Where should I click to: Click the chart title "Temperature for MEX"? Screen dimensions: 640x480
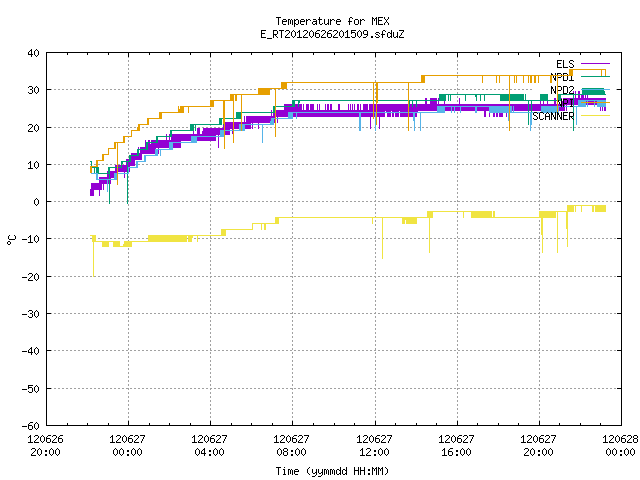[332, 21]
